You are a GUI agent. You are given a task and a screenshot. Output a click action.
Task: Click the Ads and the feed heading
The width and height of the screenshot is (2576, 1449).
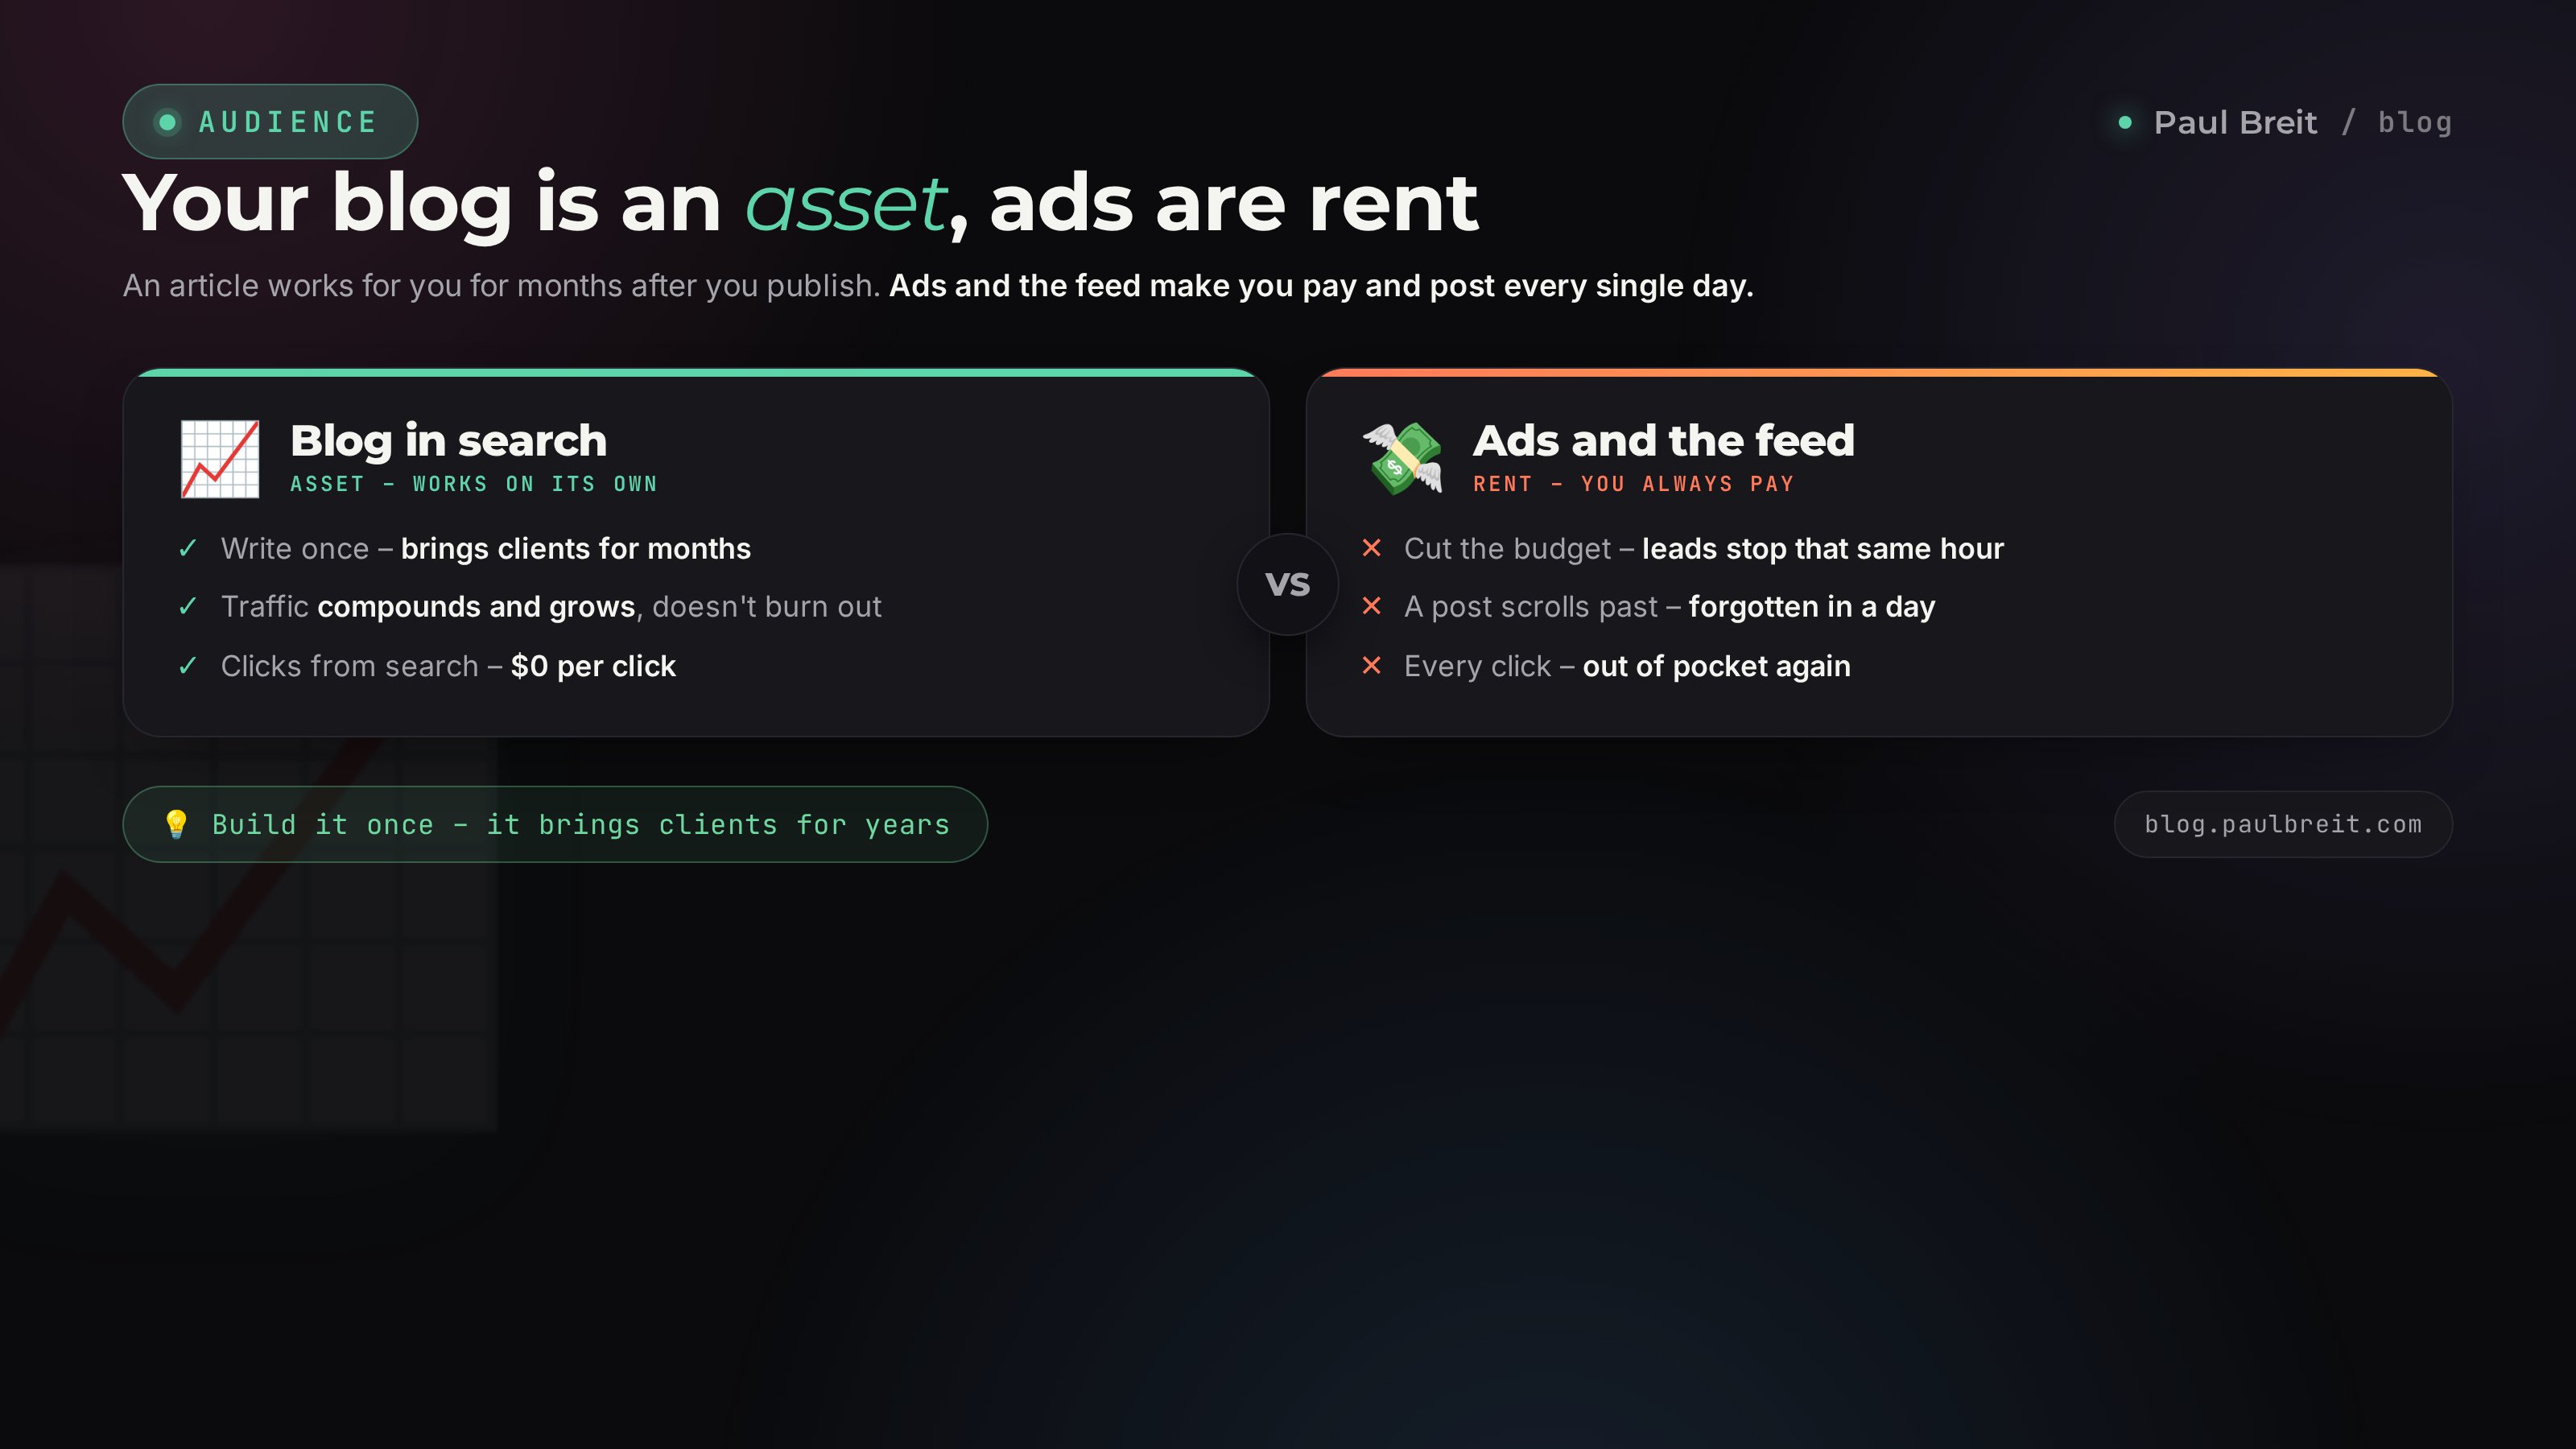point(1664,440)
